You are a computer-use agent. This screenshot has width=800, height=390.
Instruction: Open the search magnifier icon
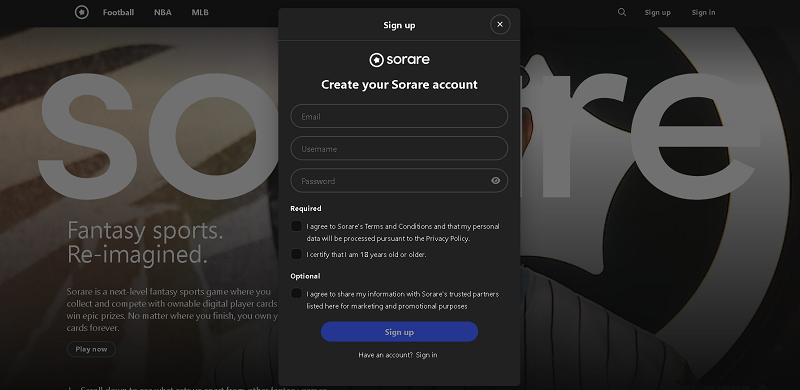coord(621,12)
